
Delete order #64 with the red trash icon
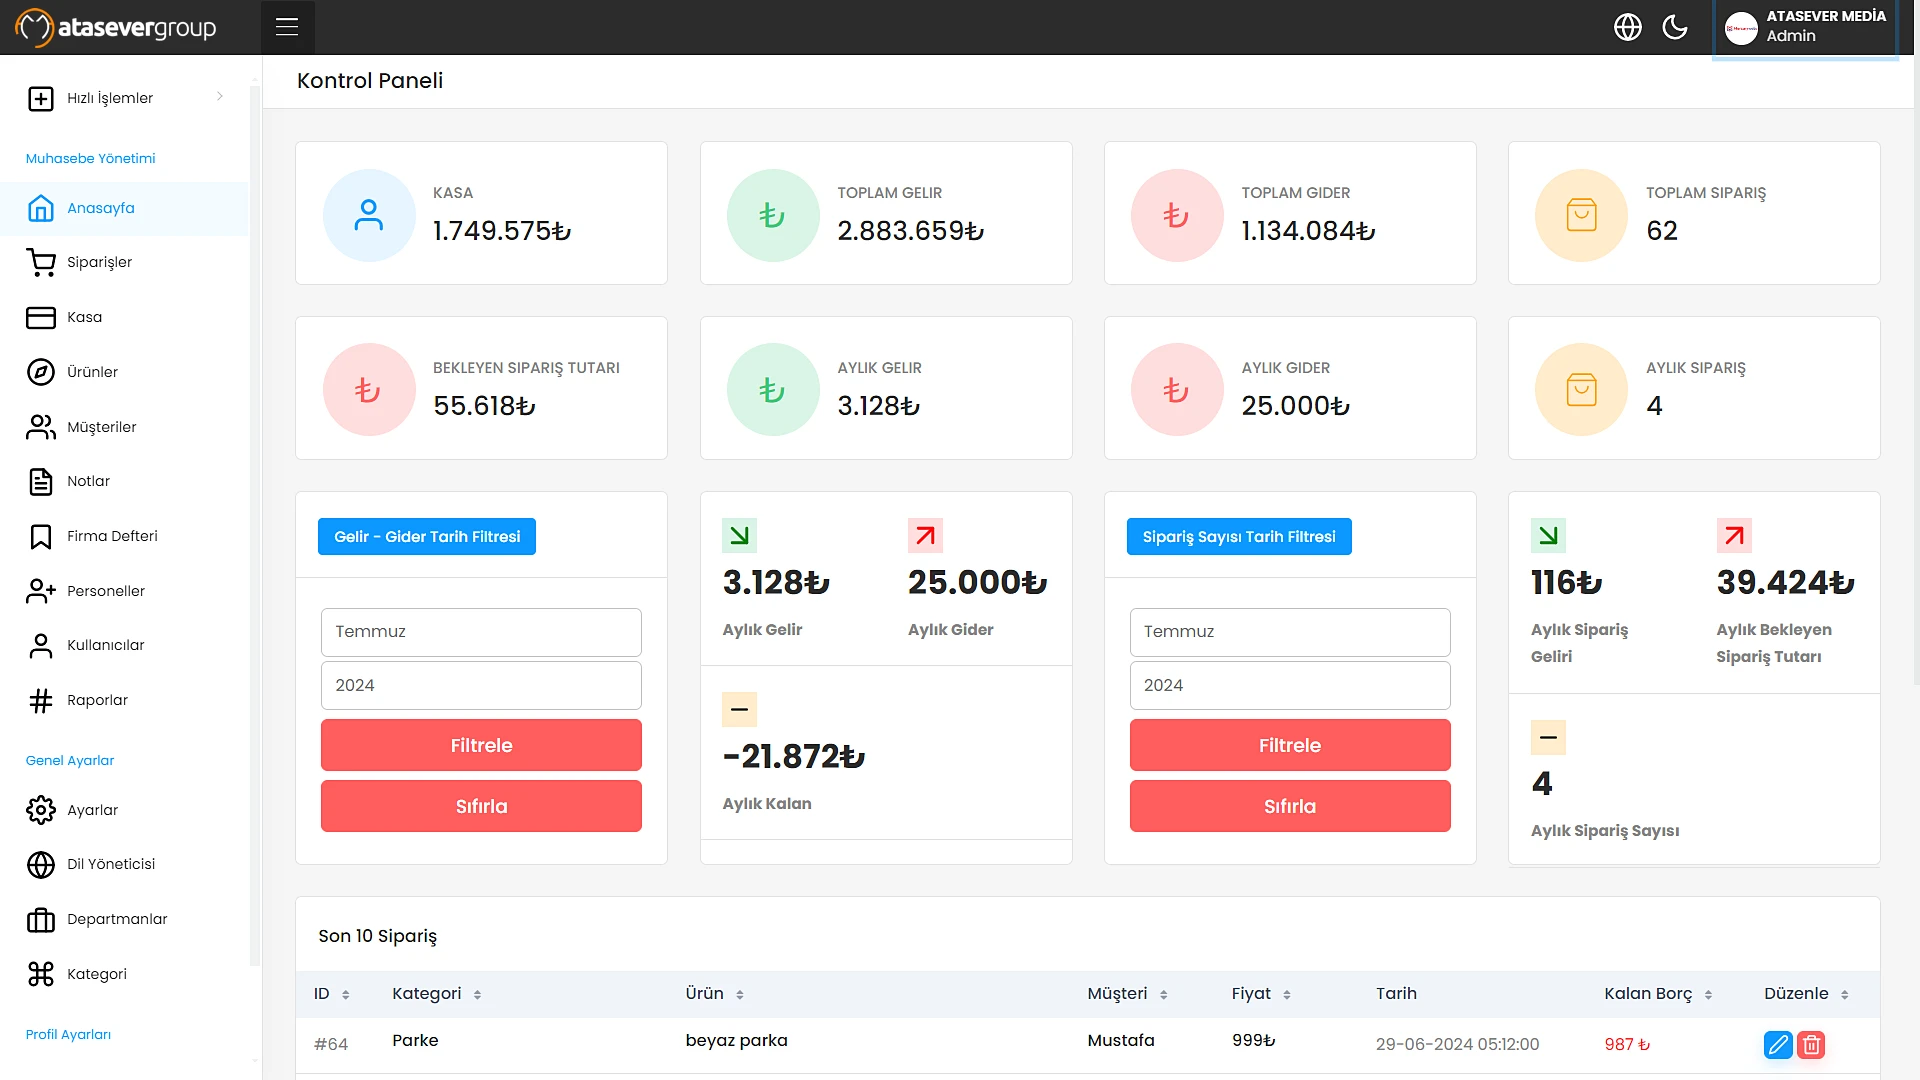point(1811,1045)
